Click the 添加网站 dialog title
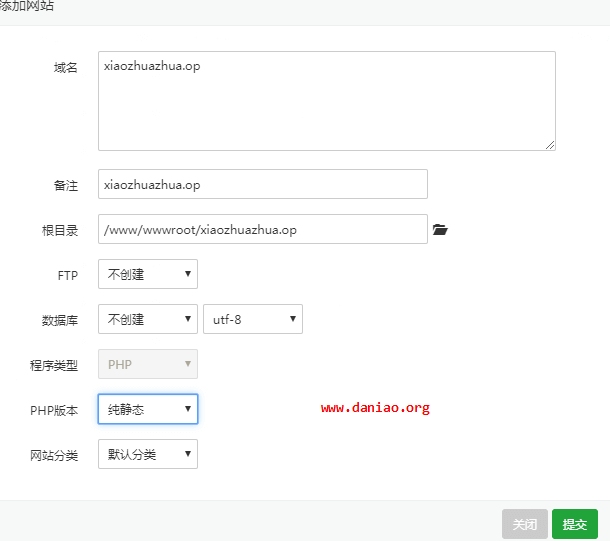This screenshot has height=541, width=610. [26, 5]
